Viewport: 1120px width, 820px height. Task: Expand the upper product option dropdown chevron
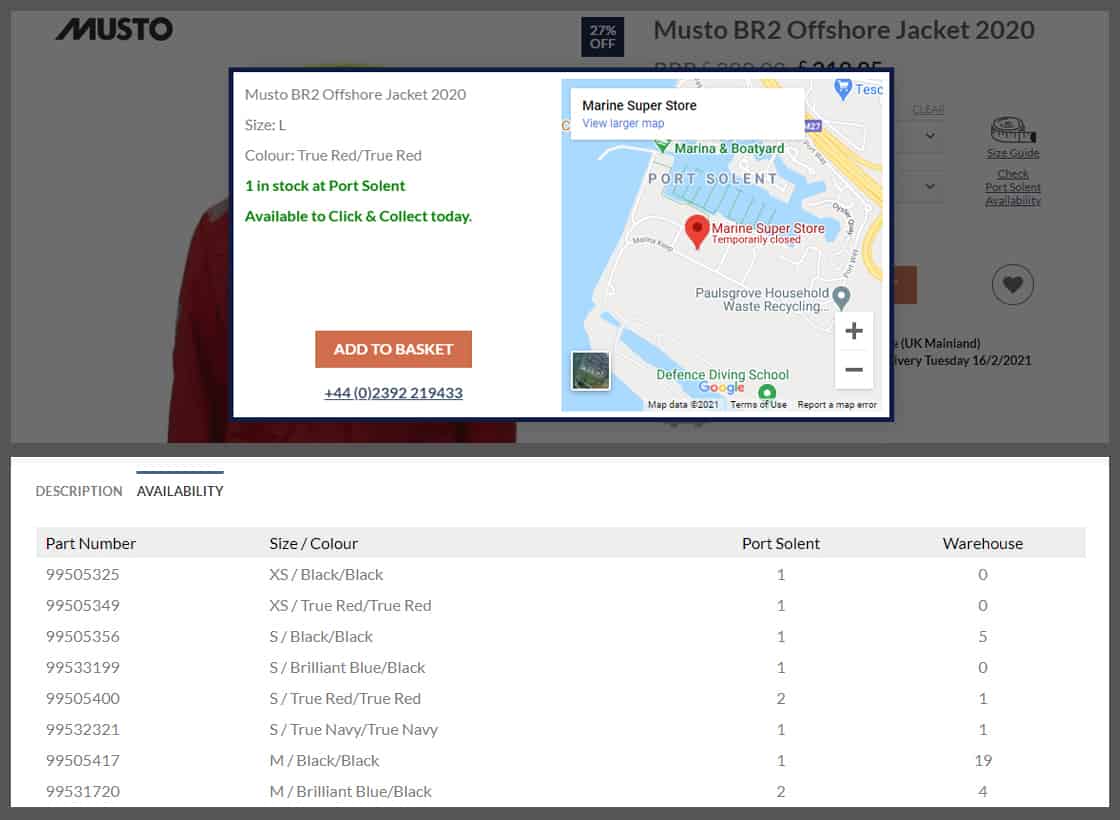[x=929, y=135]
